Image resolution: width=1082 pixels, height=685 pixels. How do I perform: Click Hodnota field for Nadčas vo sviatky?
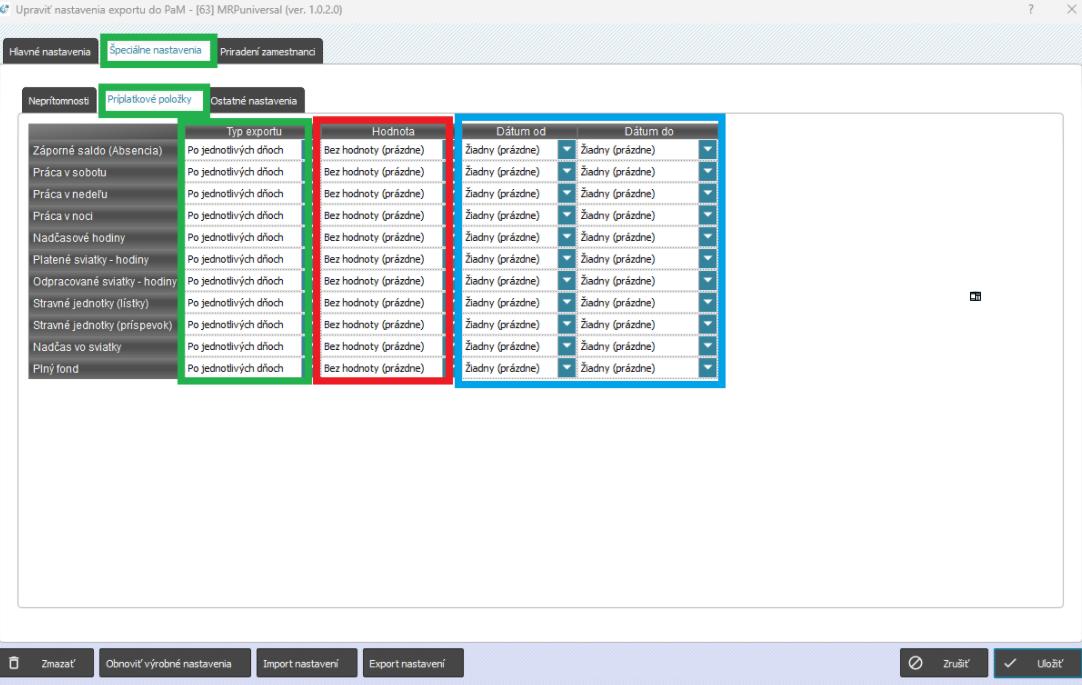[382, 347]
